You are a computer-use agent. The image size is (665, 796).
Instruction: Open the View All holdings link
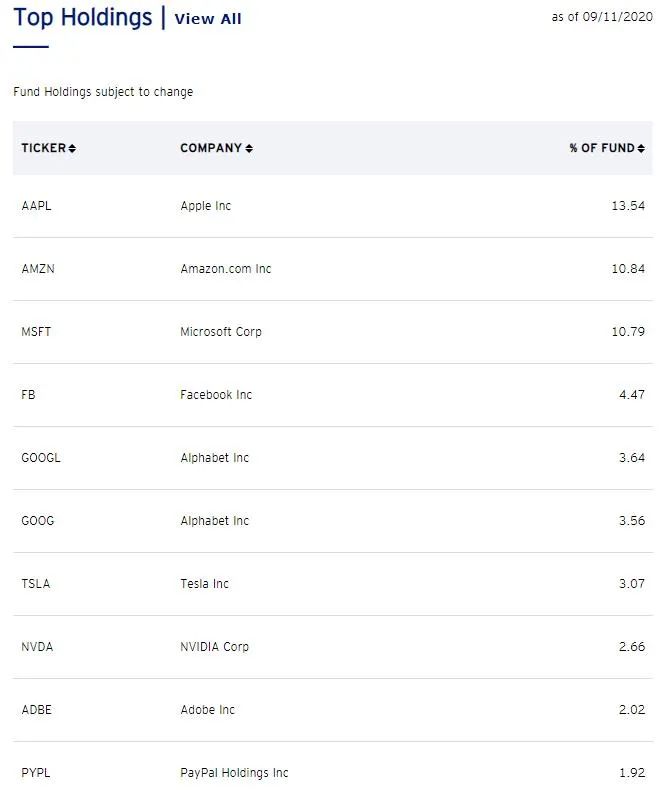208,19
